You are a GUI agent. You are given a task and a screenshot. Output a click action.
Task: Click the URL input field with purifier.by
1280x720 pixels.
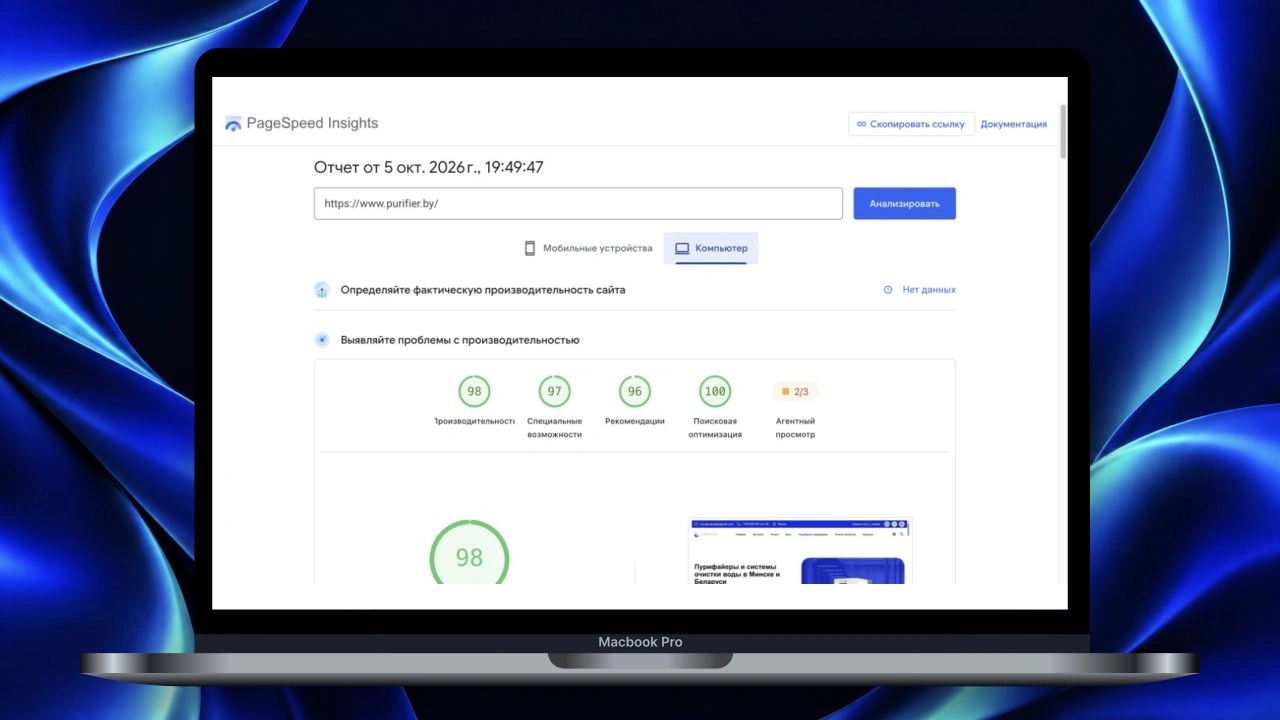(578, 203)
